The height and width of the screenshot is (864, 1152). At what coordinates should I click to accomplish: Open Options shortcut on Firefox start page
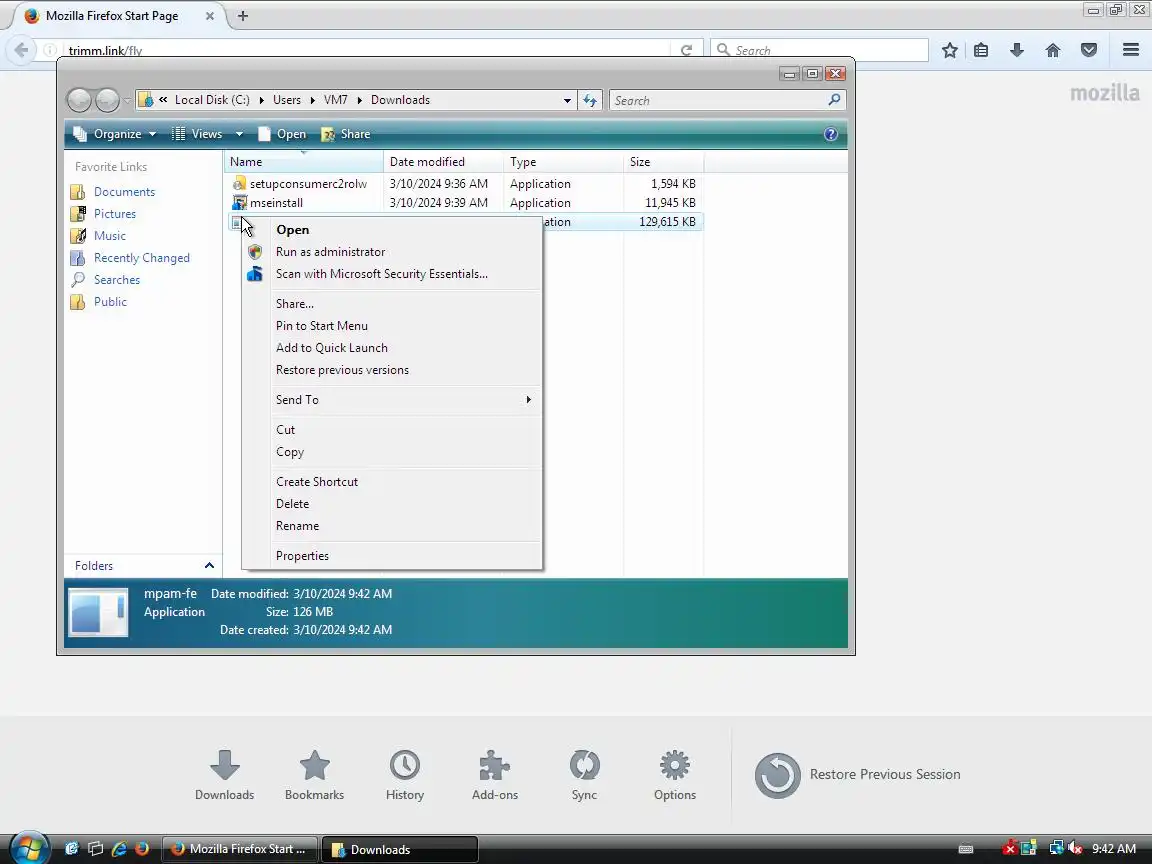click(x=674, y=775)
